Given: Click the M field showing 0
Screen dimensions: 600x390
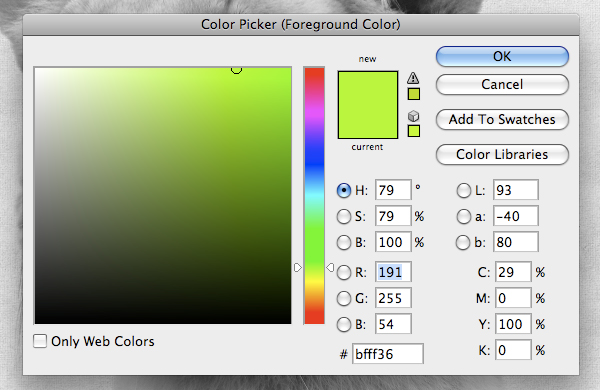Looking at the screenshot, I should pos(513,298).
